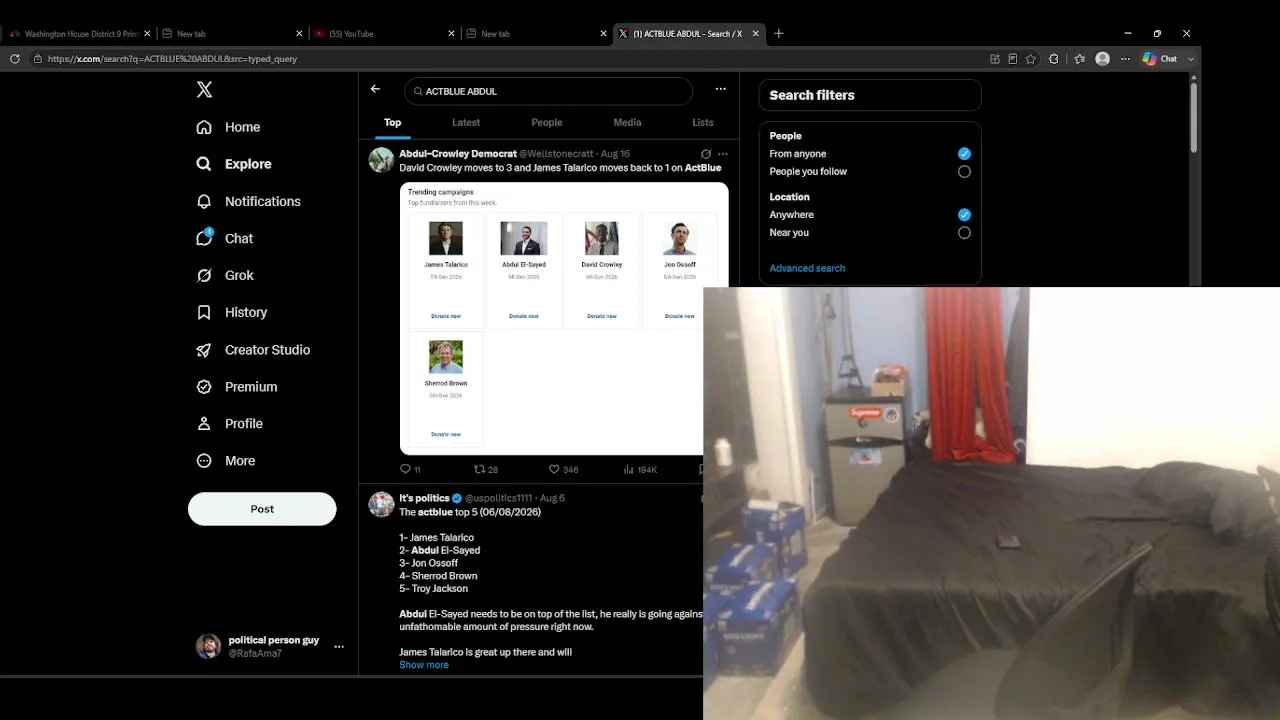Open the @uspolitics1111 profile handle
This screenshot has height=720, width=1280.
[x=498, y=498]
